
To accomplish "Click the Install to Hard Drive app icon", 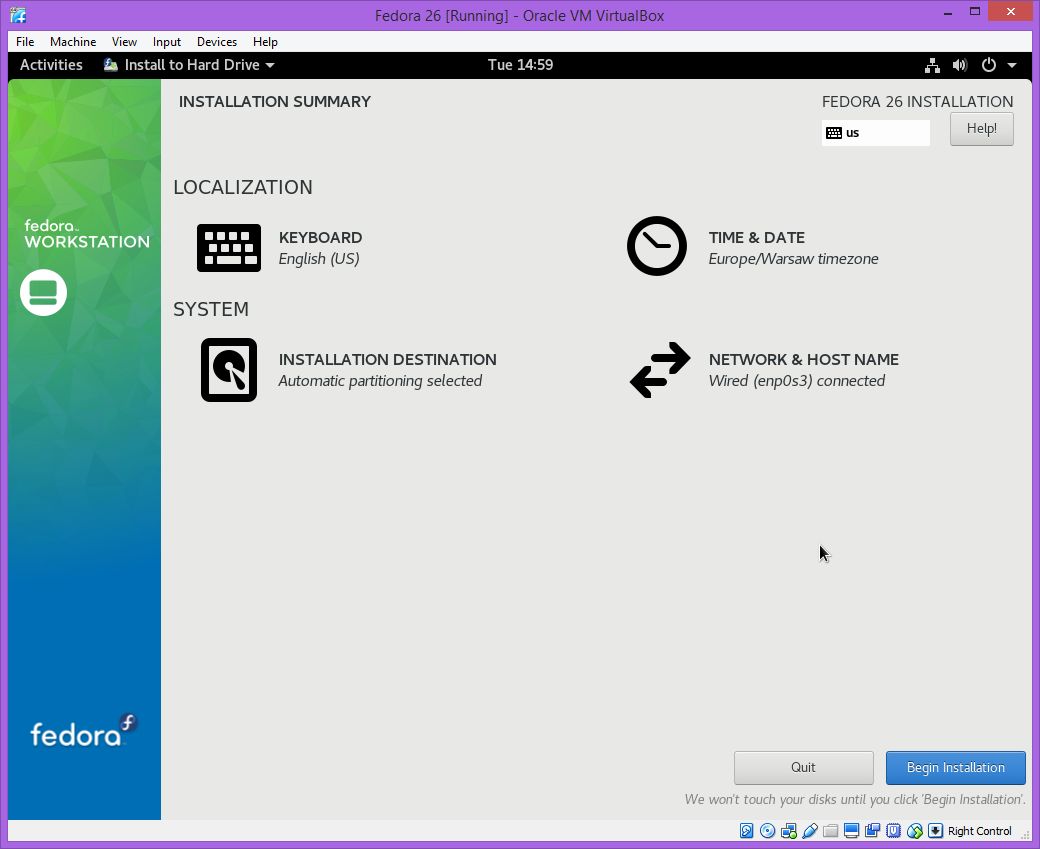I will coord(111,65).
